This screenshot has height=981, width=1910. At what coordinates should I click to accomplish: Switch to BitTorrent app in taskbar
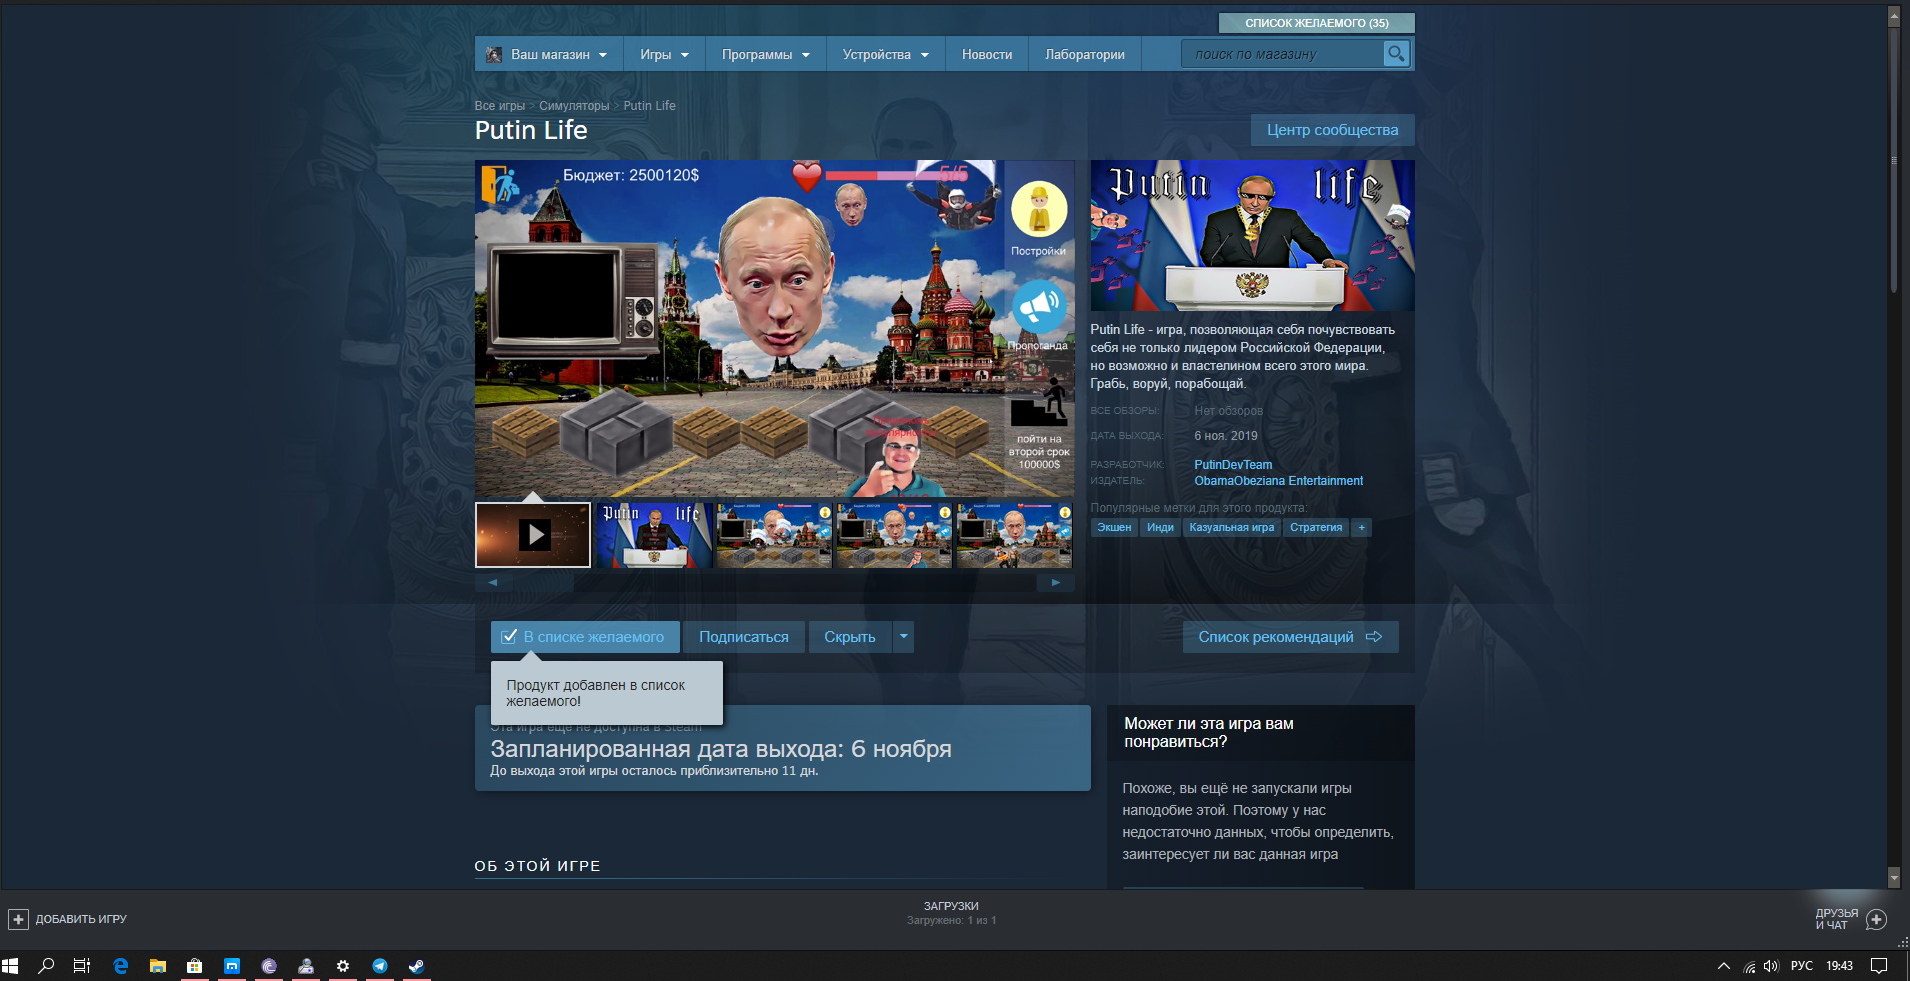[269, 966]
